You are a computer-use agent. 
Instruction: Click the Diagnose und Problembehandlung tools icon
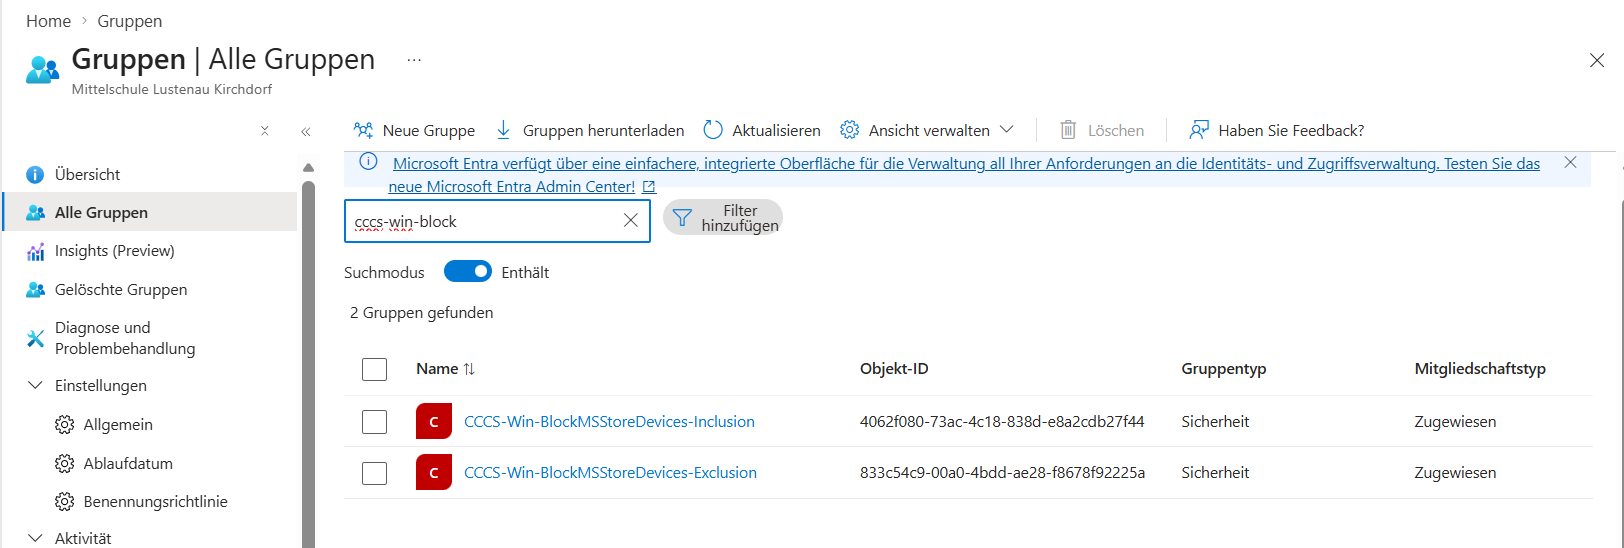[35, 339]
